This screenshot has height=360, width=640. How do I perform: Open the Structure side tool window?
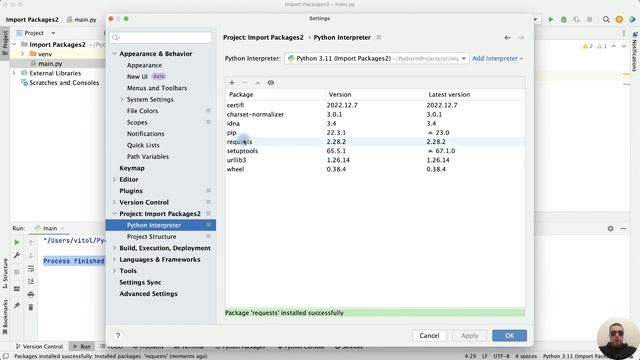(x=5, y=273)
